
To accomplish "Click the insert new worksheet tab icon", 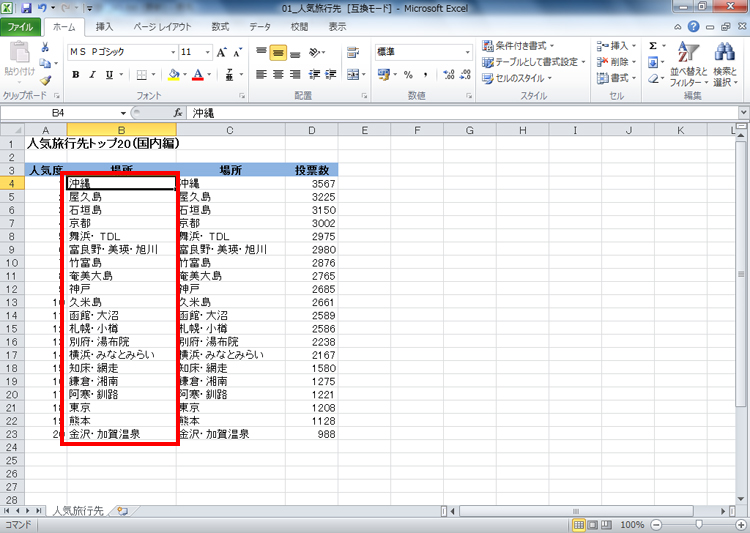I will 122,511.
